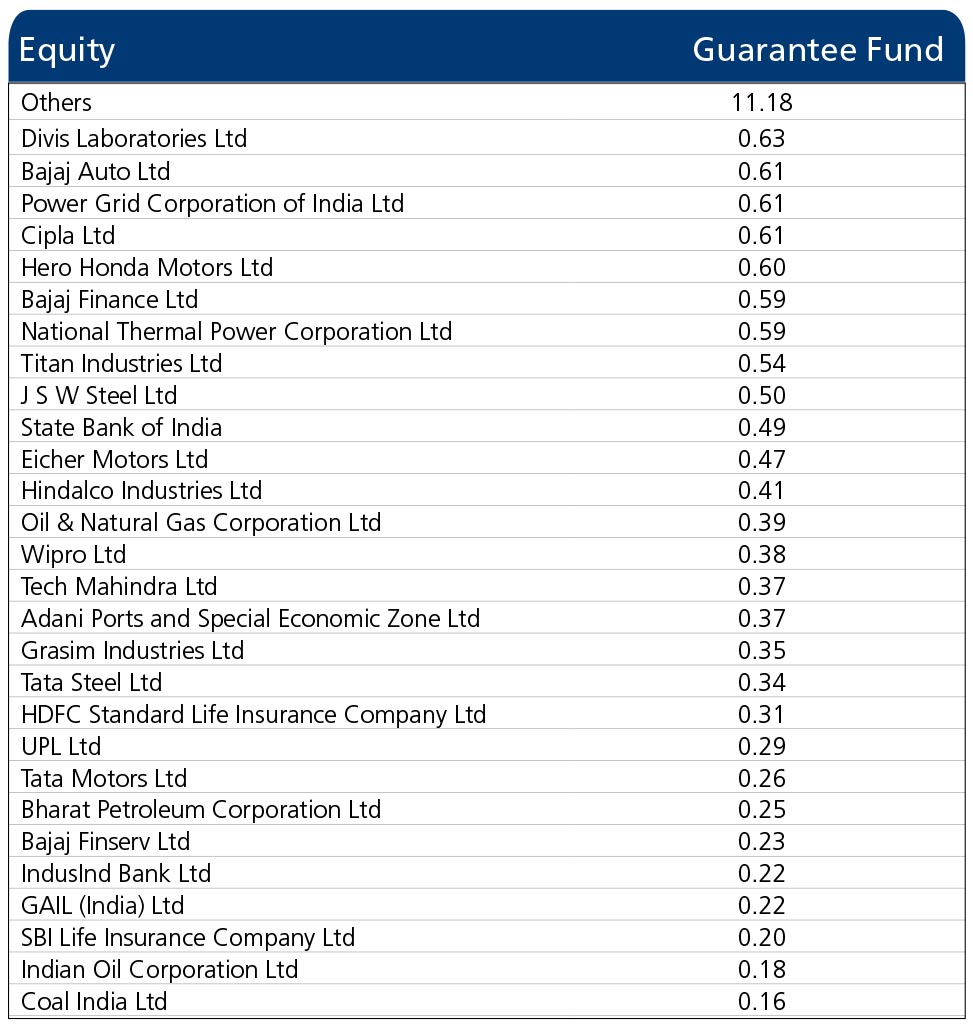Image resolution: width=973 pixels, height=1032 pixels.
Task: Click Bharat Petroleum Corporation Ltd
Action: coord(201,809)
